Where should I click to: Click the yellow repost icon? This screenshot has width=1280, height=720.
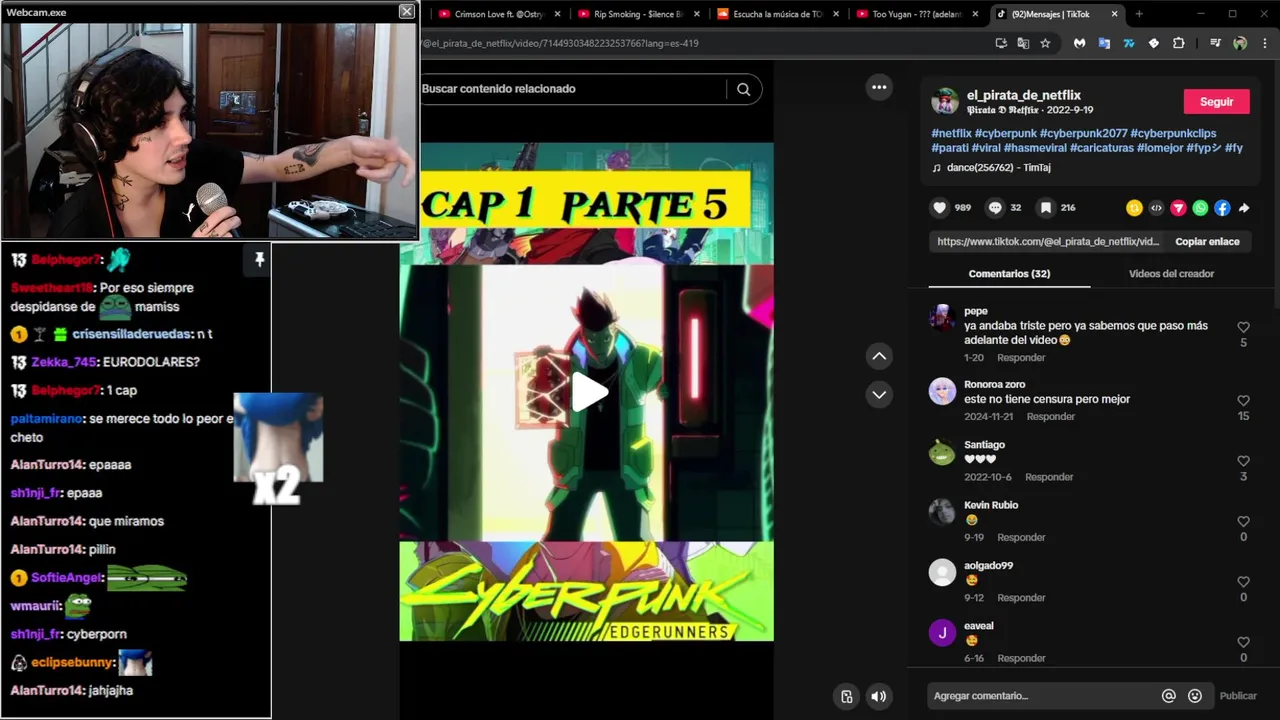pyautogui.click(x=1134, y=208)
